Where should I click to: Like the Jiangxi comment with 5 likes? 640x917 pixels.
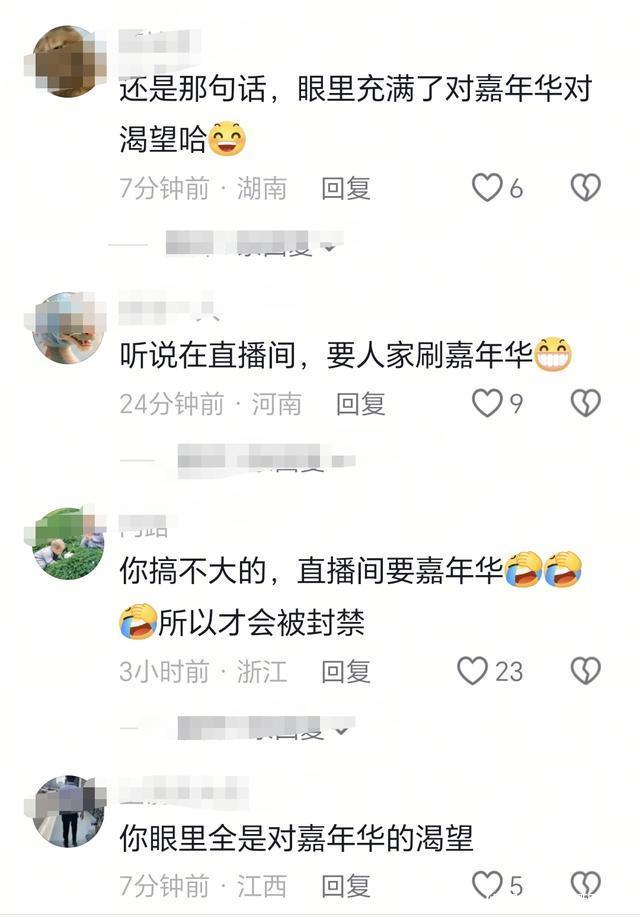click(487, 885)
